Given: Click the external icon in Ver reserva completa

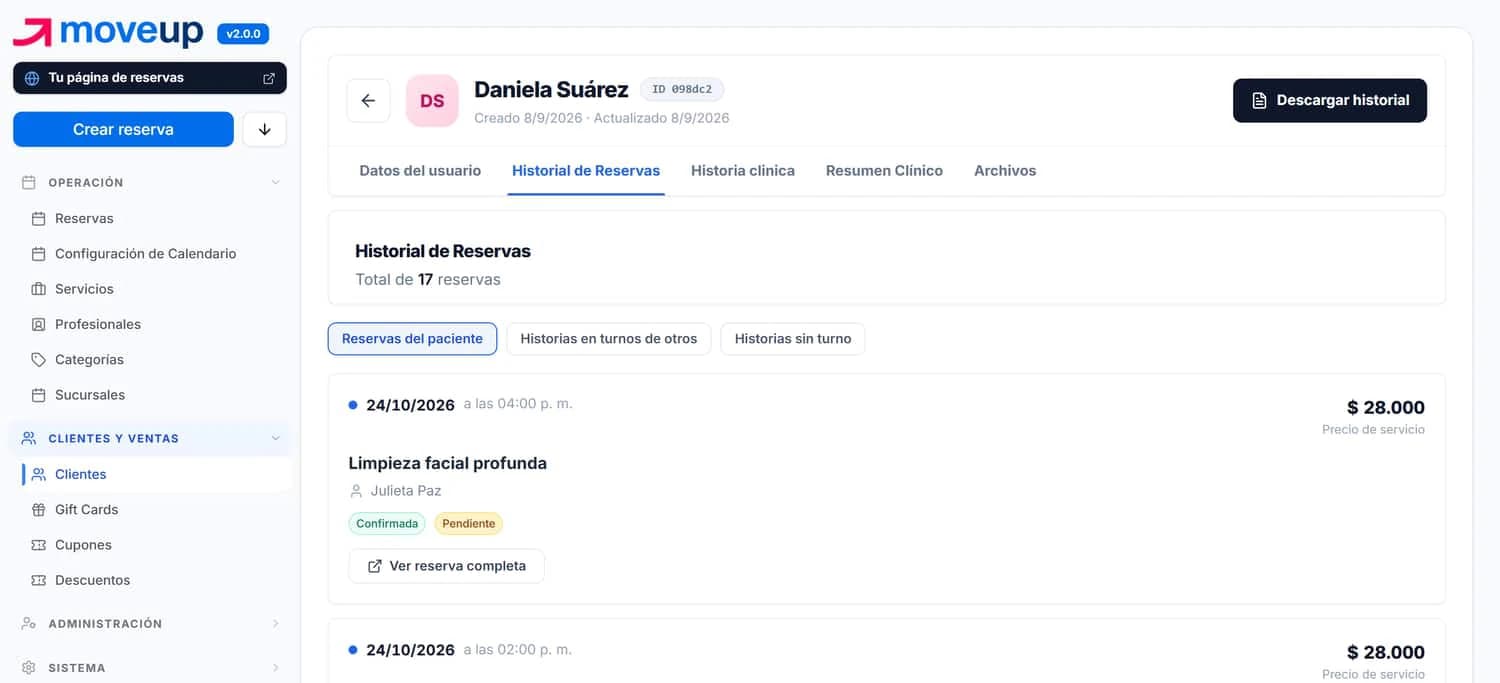Looking at the screenshot, I should click(375, 566).
